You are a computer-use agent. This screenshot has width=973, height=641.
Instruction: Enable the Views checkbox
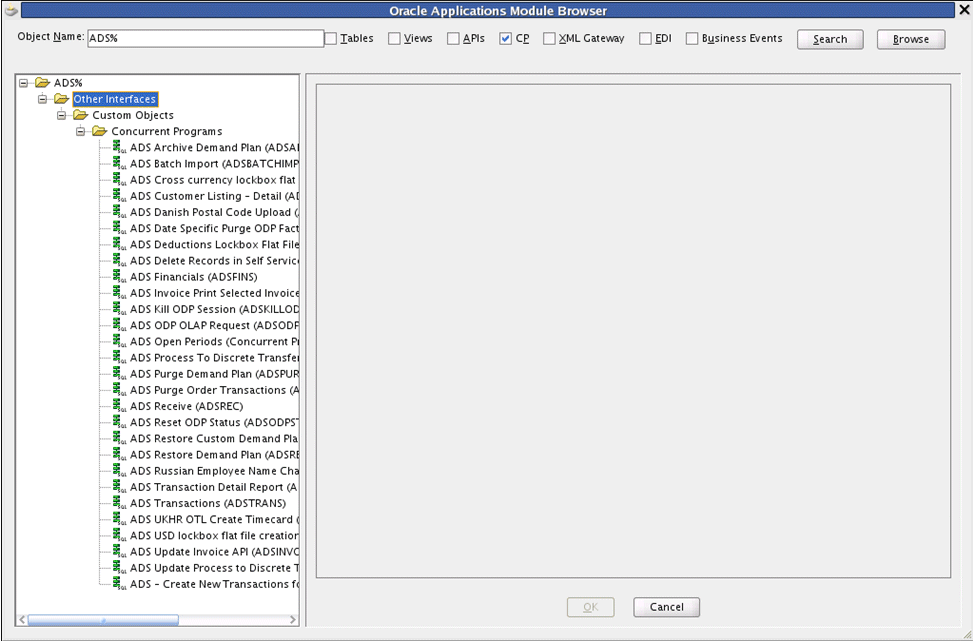[395, 38]
